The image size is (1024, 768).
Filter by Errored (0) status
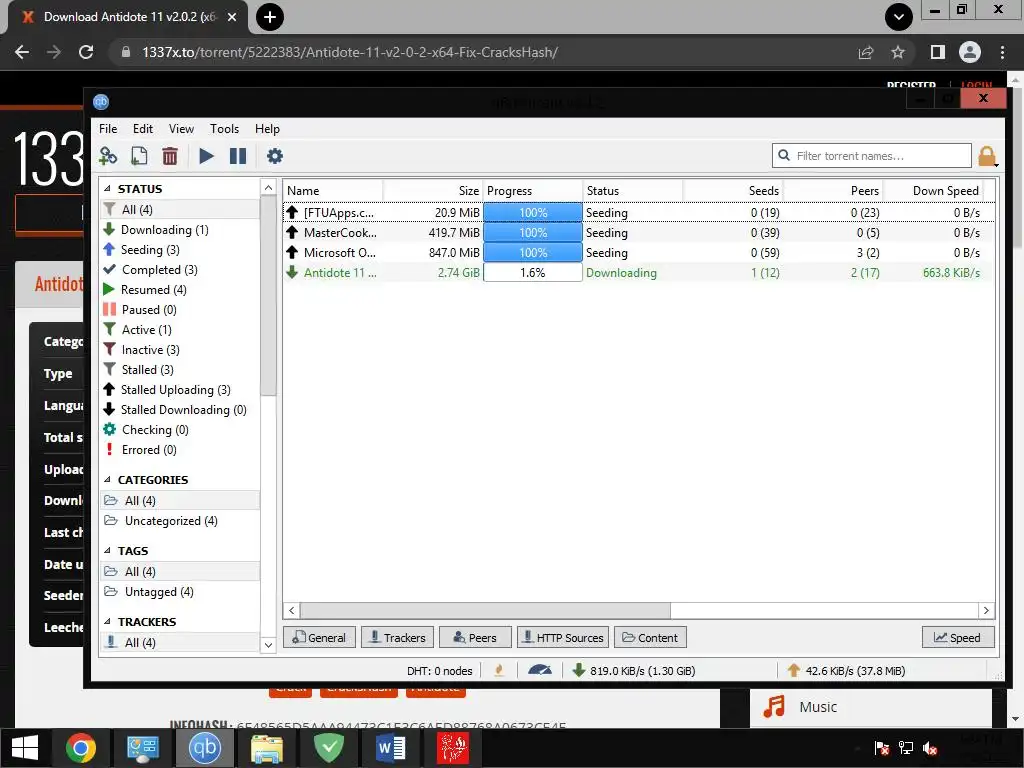point(149,450)
